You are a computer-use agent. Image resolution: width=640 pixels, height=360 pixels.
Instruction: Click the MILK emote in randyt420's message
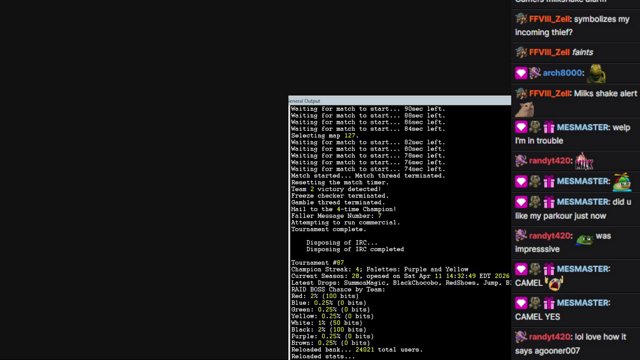pyautogui.click(x=584, y=161)
